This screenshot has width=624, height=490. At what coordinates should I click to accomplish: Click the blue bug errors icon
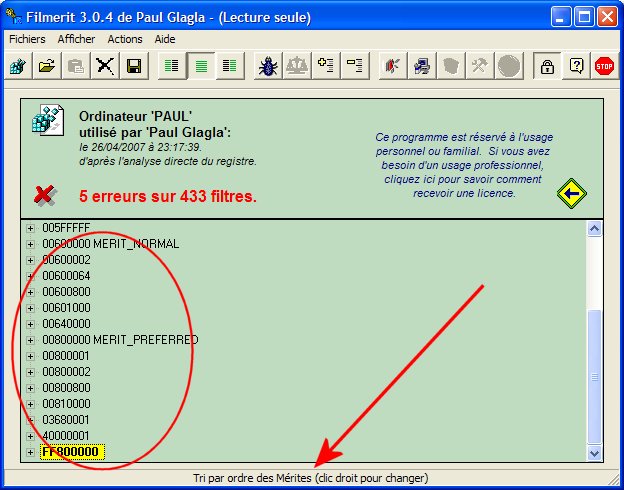pos(268,66)
